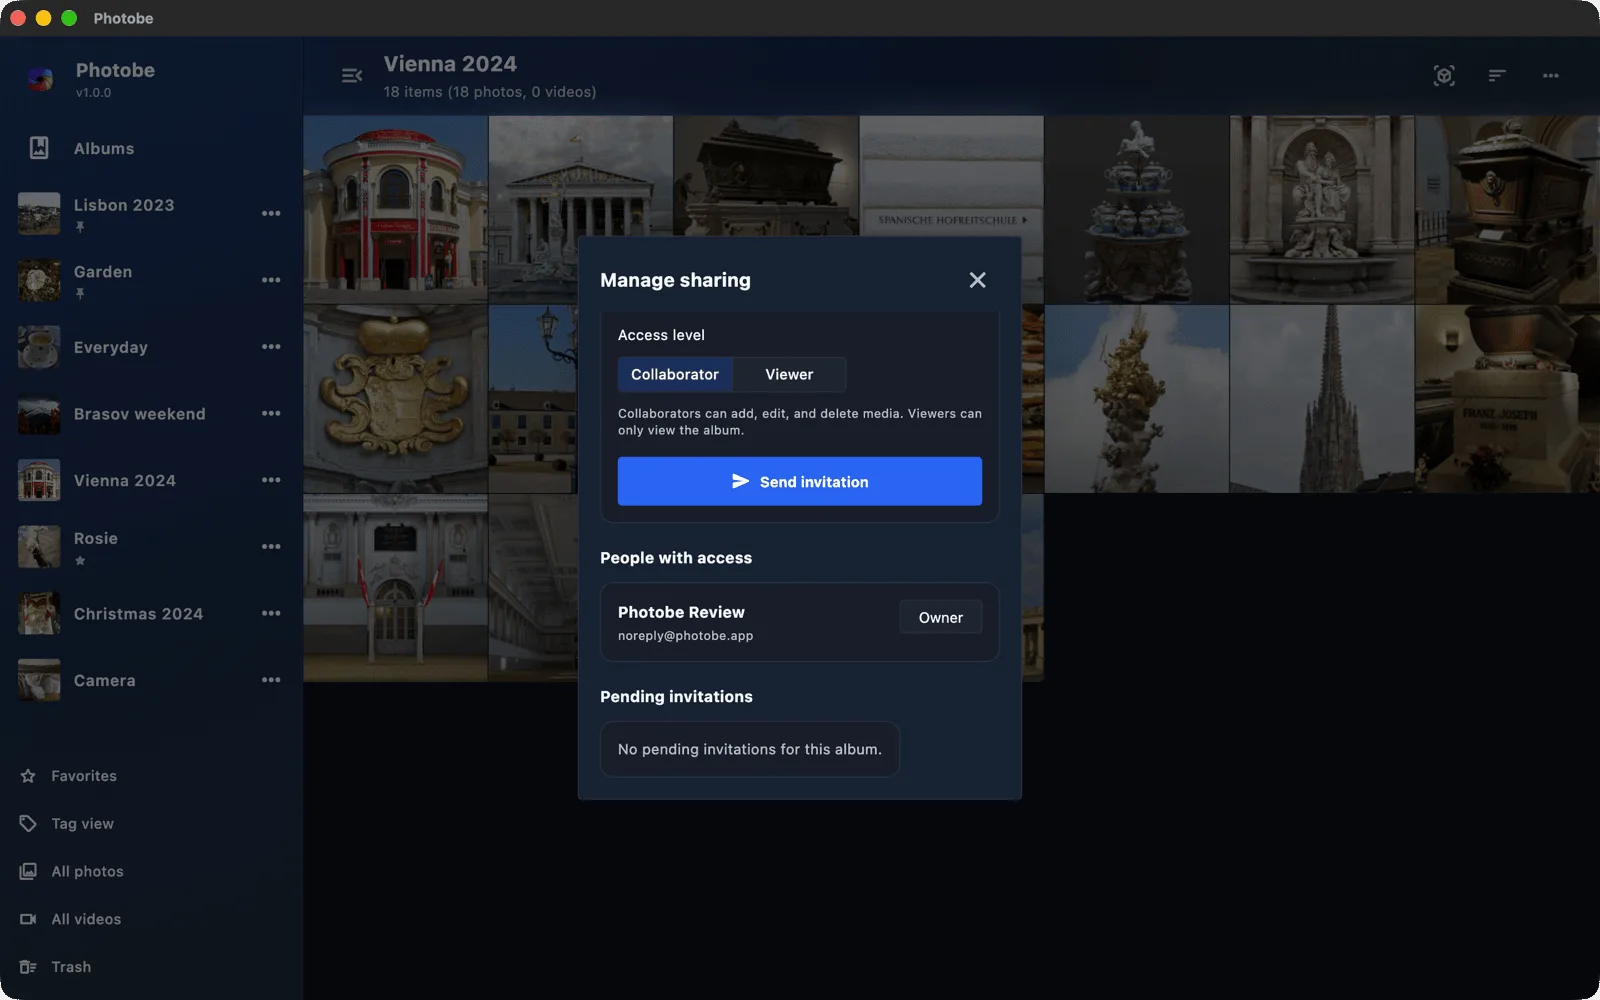Open the album more options menu
1600x1000 pixels.
[1551, 76]
